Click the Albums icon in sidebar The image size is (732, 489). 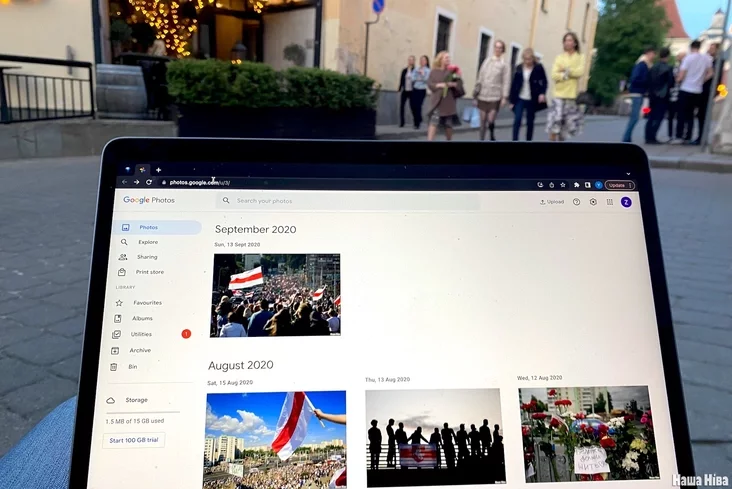click(x=118, y=319)
